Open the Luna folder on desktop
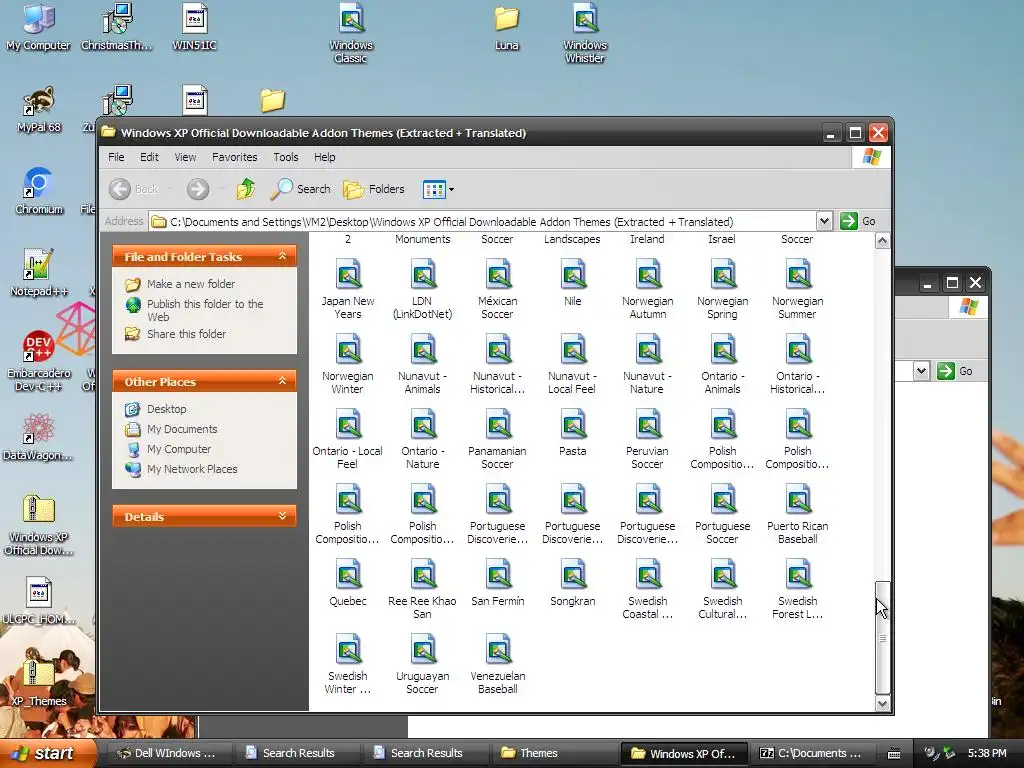Screen dimensions: 1024x768 [x=507, y=28]
